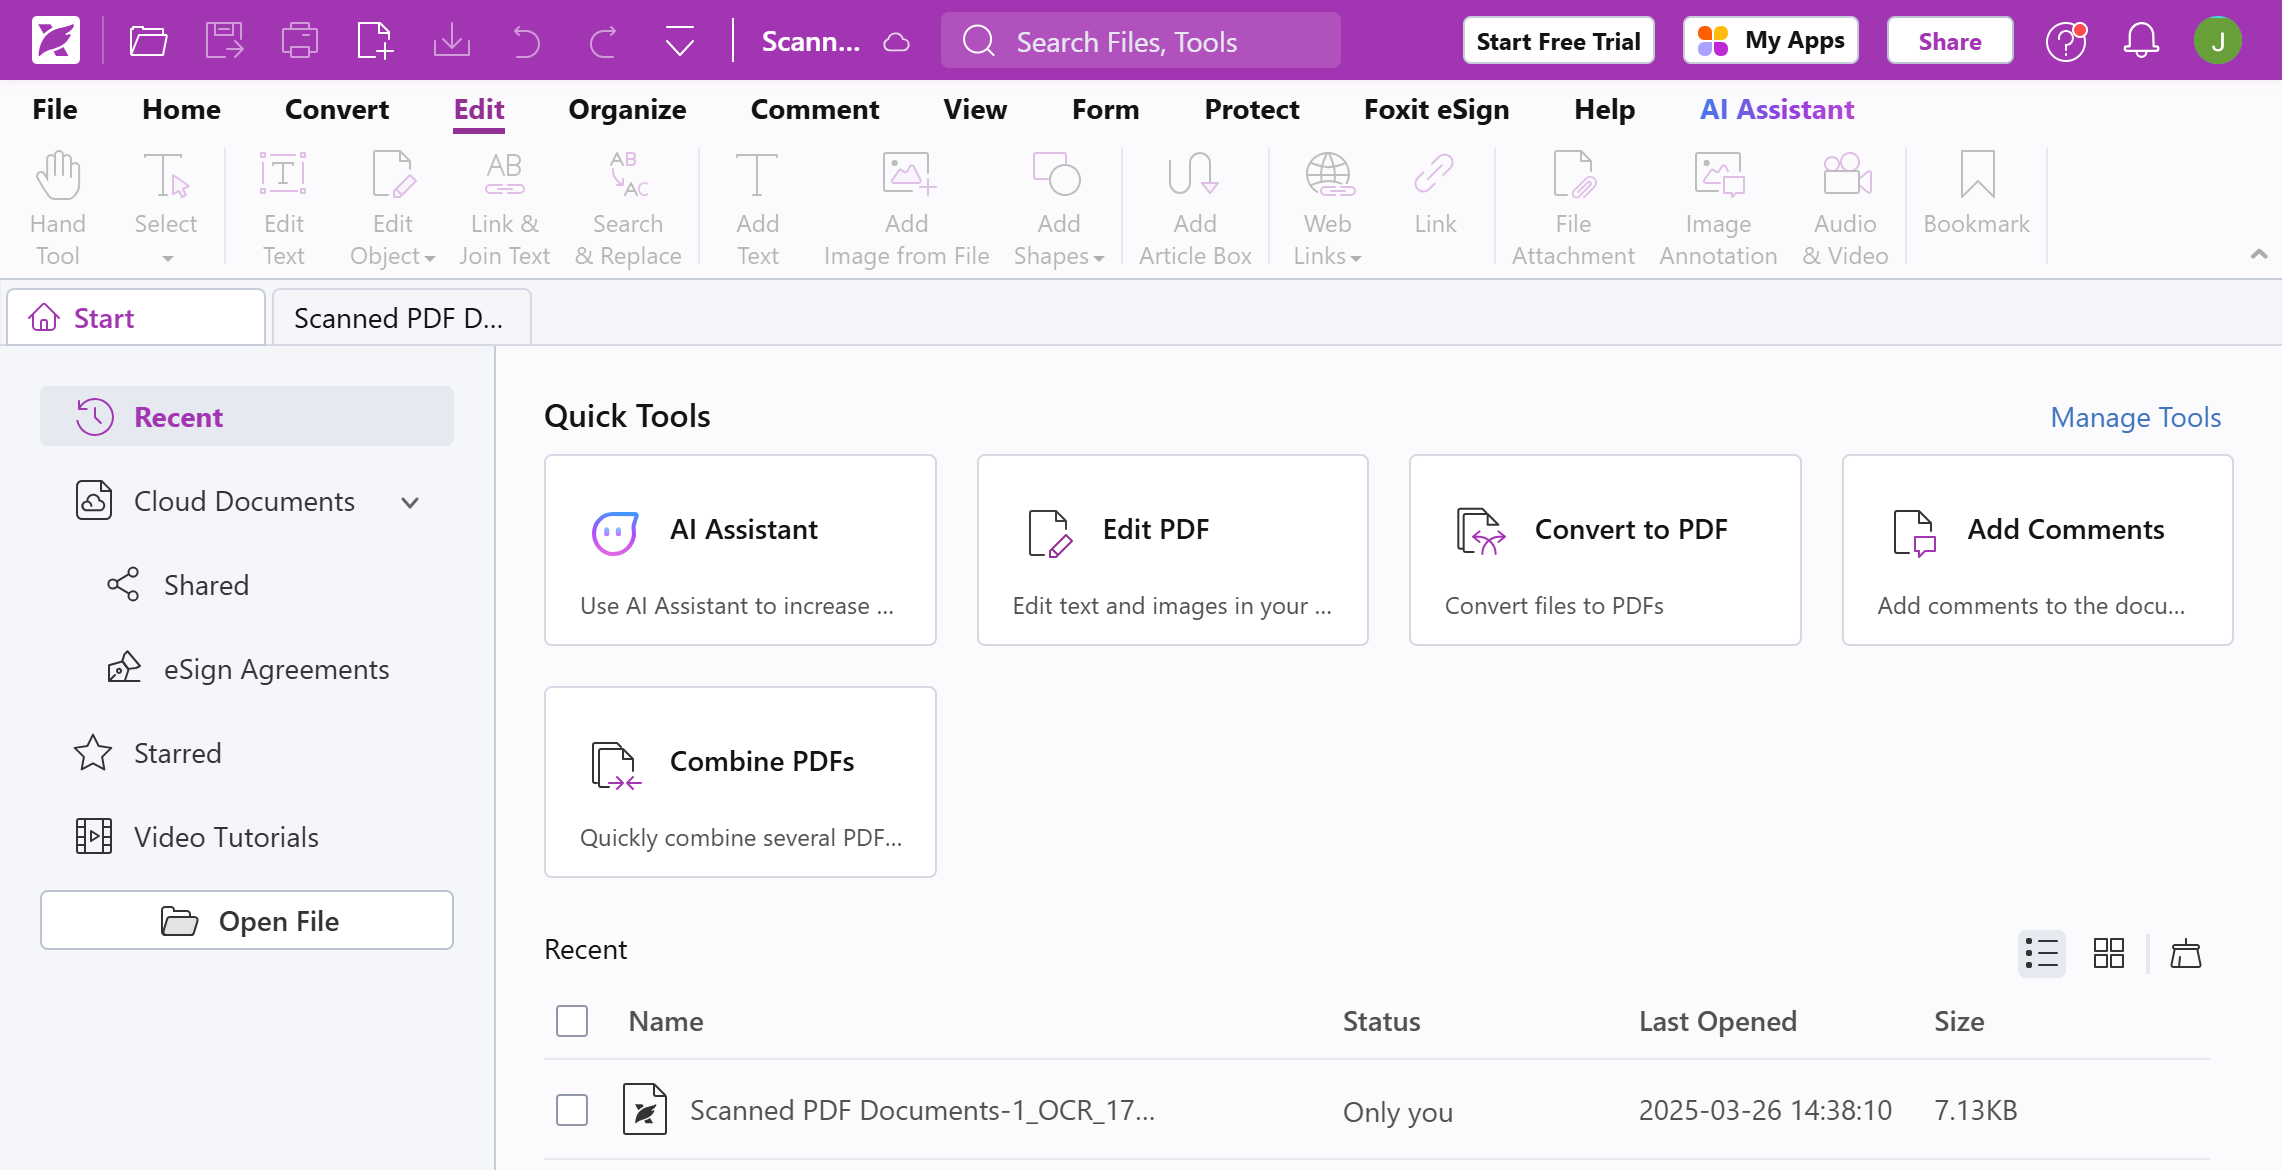Viewport: 2282px width, 1170px height.
Task: Click the Search Files, Tools field
Action: tap(1140, 41)
